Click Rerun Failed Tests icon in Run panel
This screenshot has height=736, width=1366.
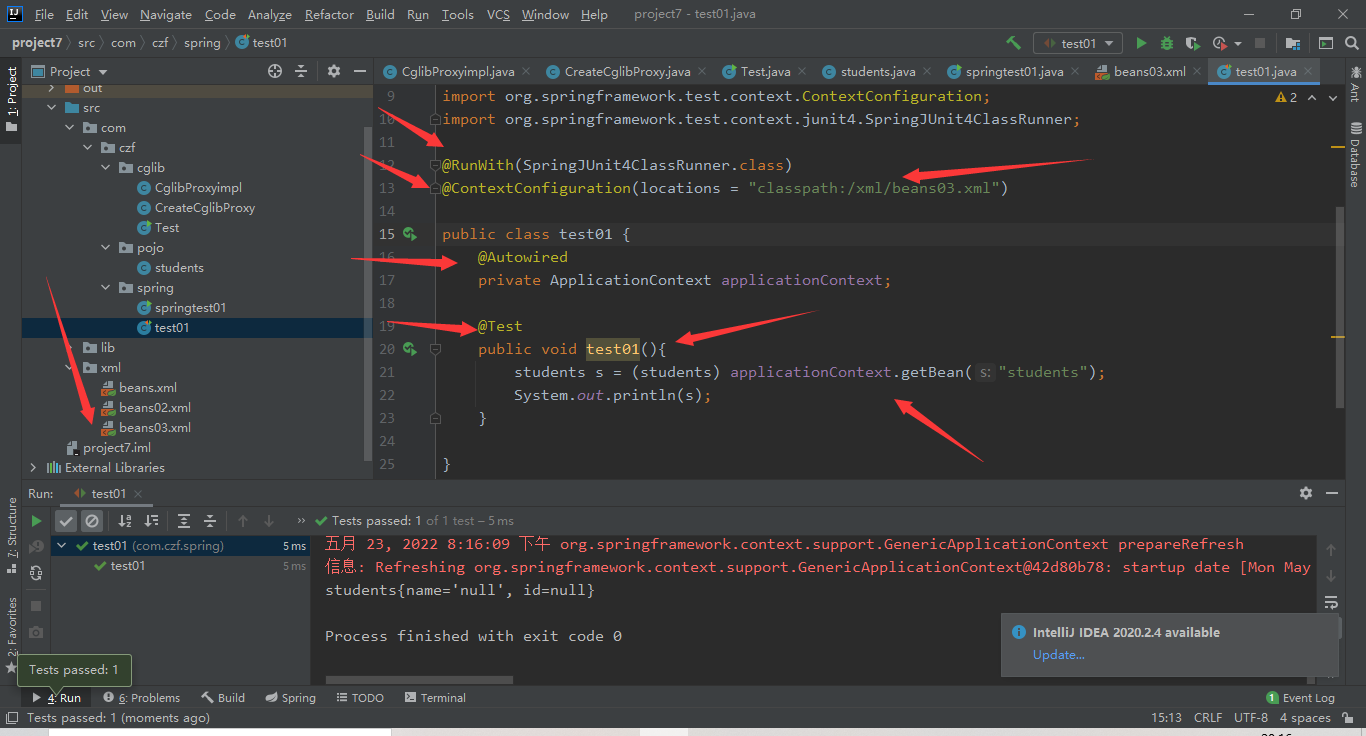click(x=36, y=546)
